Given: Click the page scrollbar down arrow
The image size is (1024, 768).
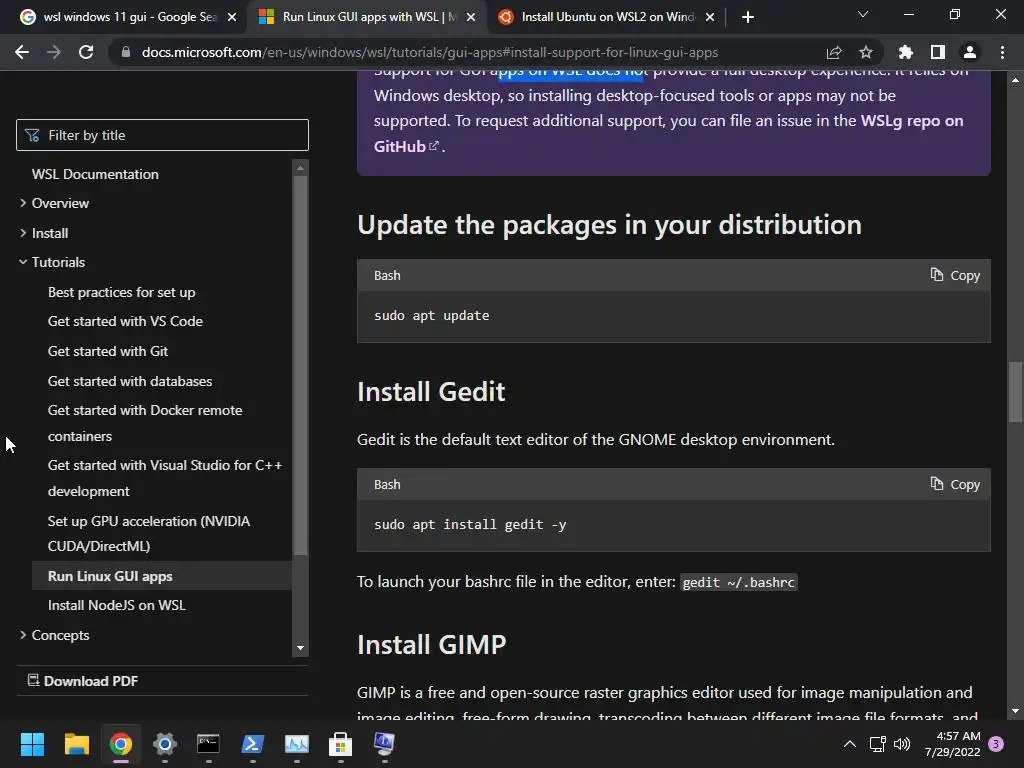Looking at the screenshot, I should (1015, 711).
